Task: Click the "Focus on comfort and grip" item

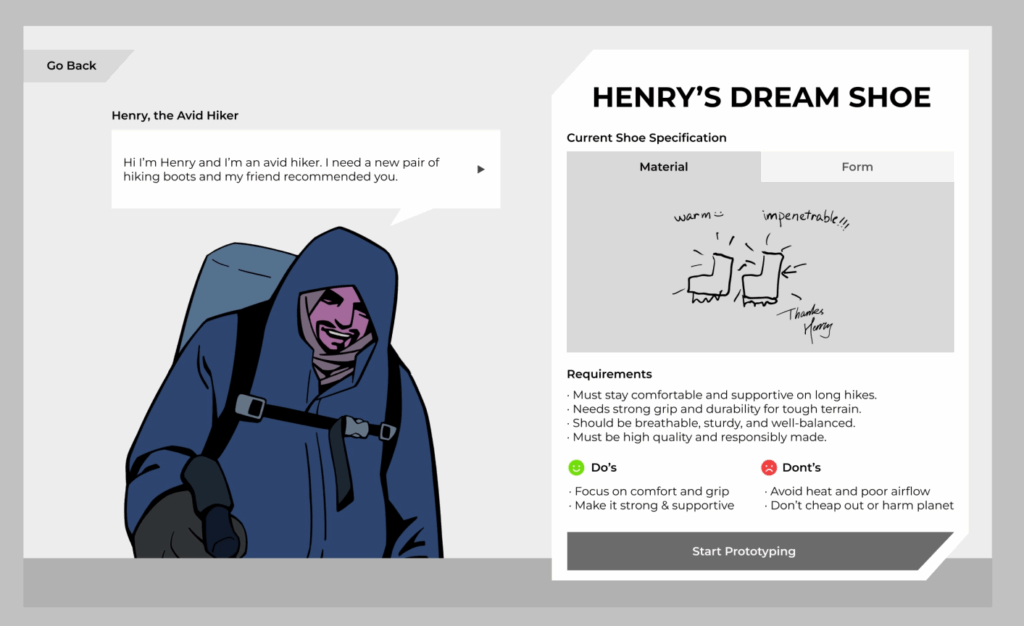Action: pos(651,491)
